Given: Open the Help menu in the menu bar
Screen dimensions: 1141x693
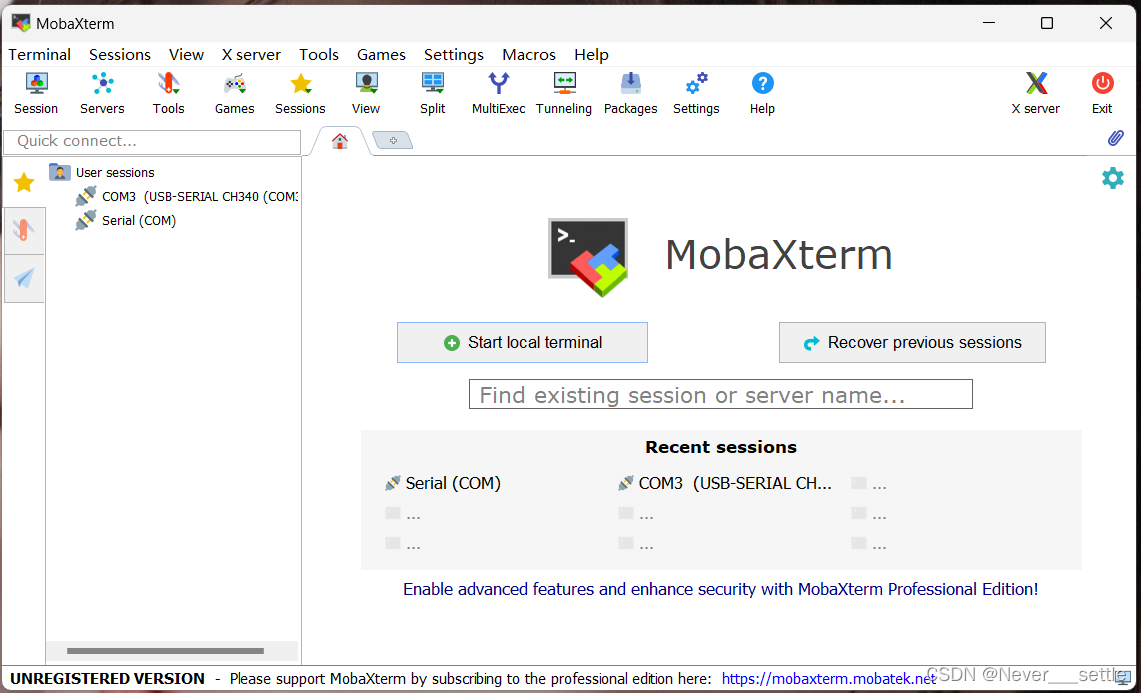Looking at the screenshot, I should 591,55.
